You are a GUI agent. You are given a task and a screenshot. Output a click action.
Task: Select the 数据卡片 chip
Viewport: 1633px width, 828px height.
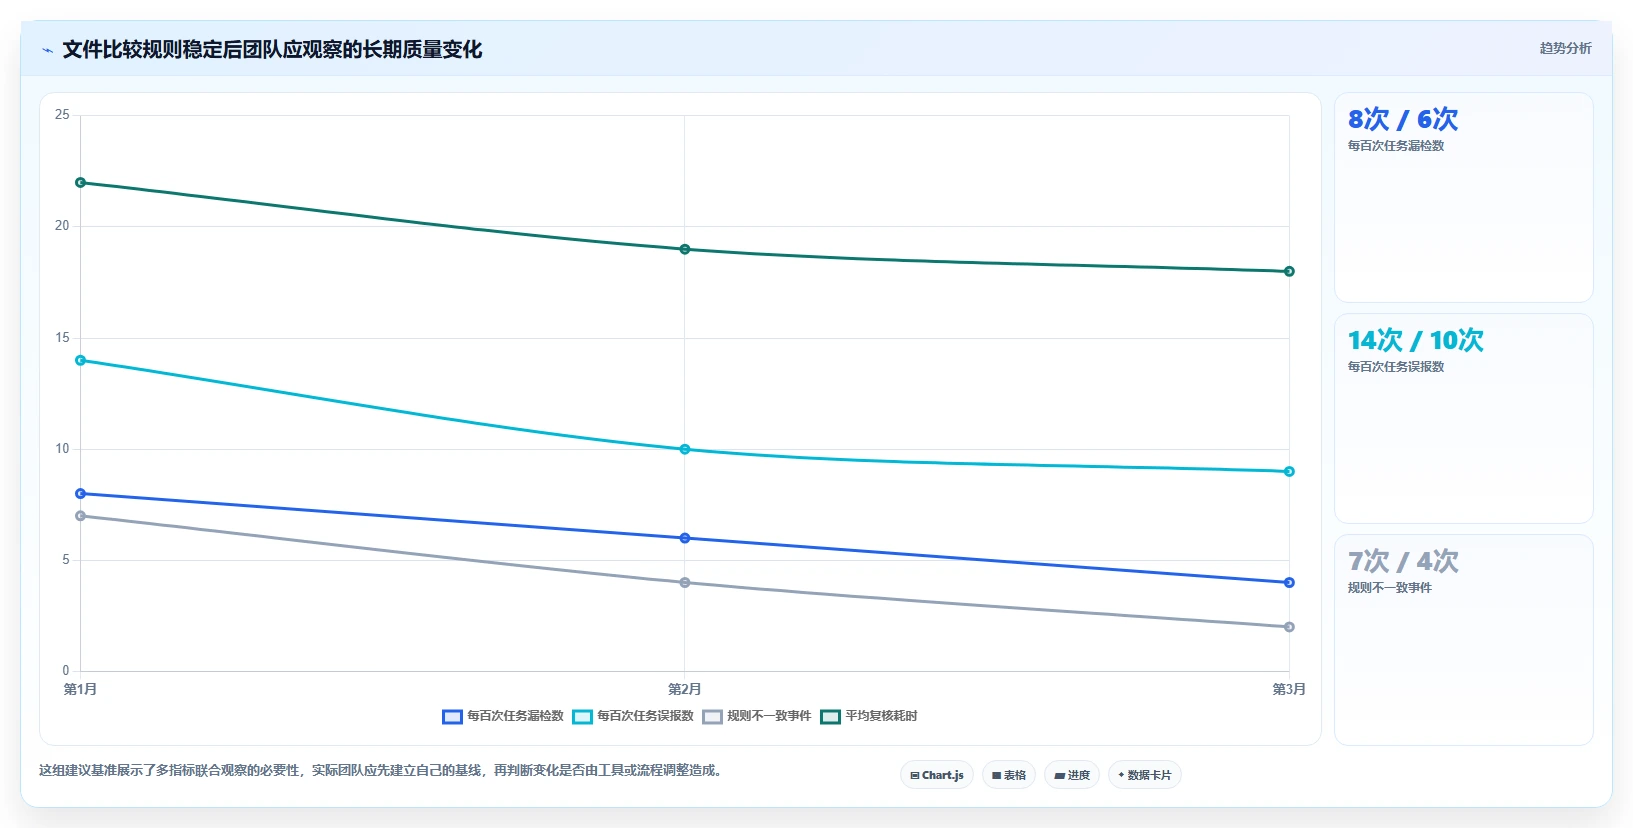(x=1145, y=775)
